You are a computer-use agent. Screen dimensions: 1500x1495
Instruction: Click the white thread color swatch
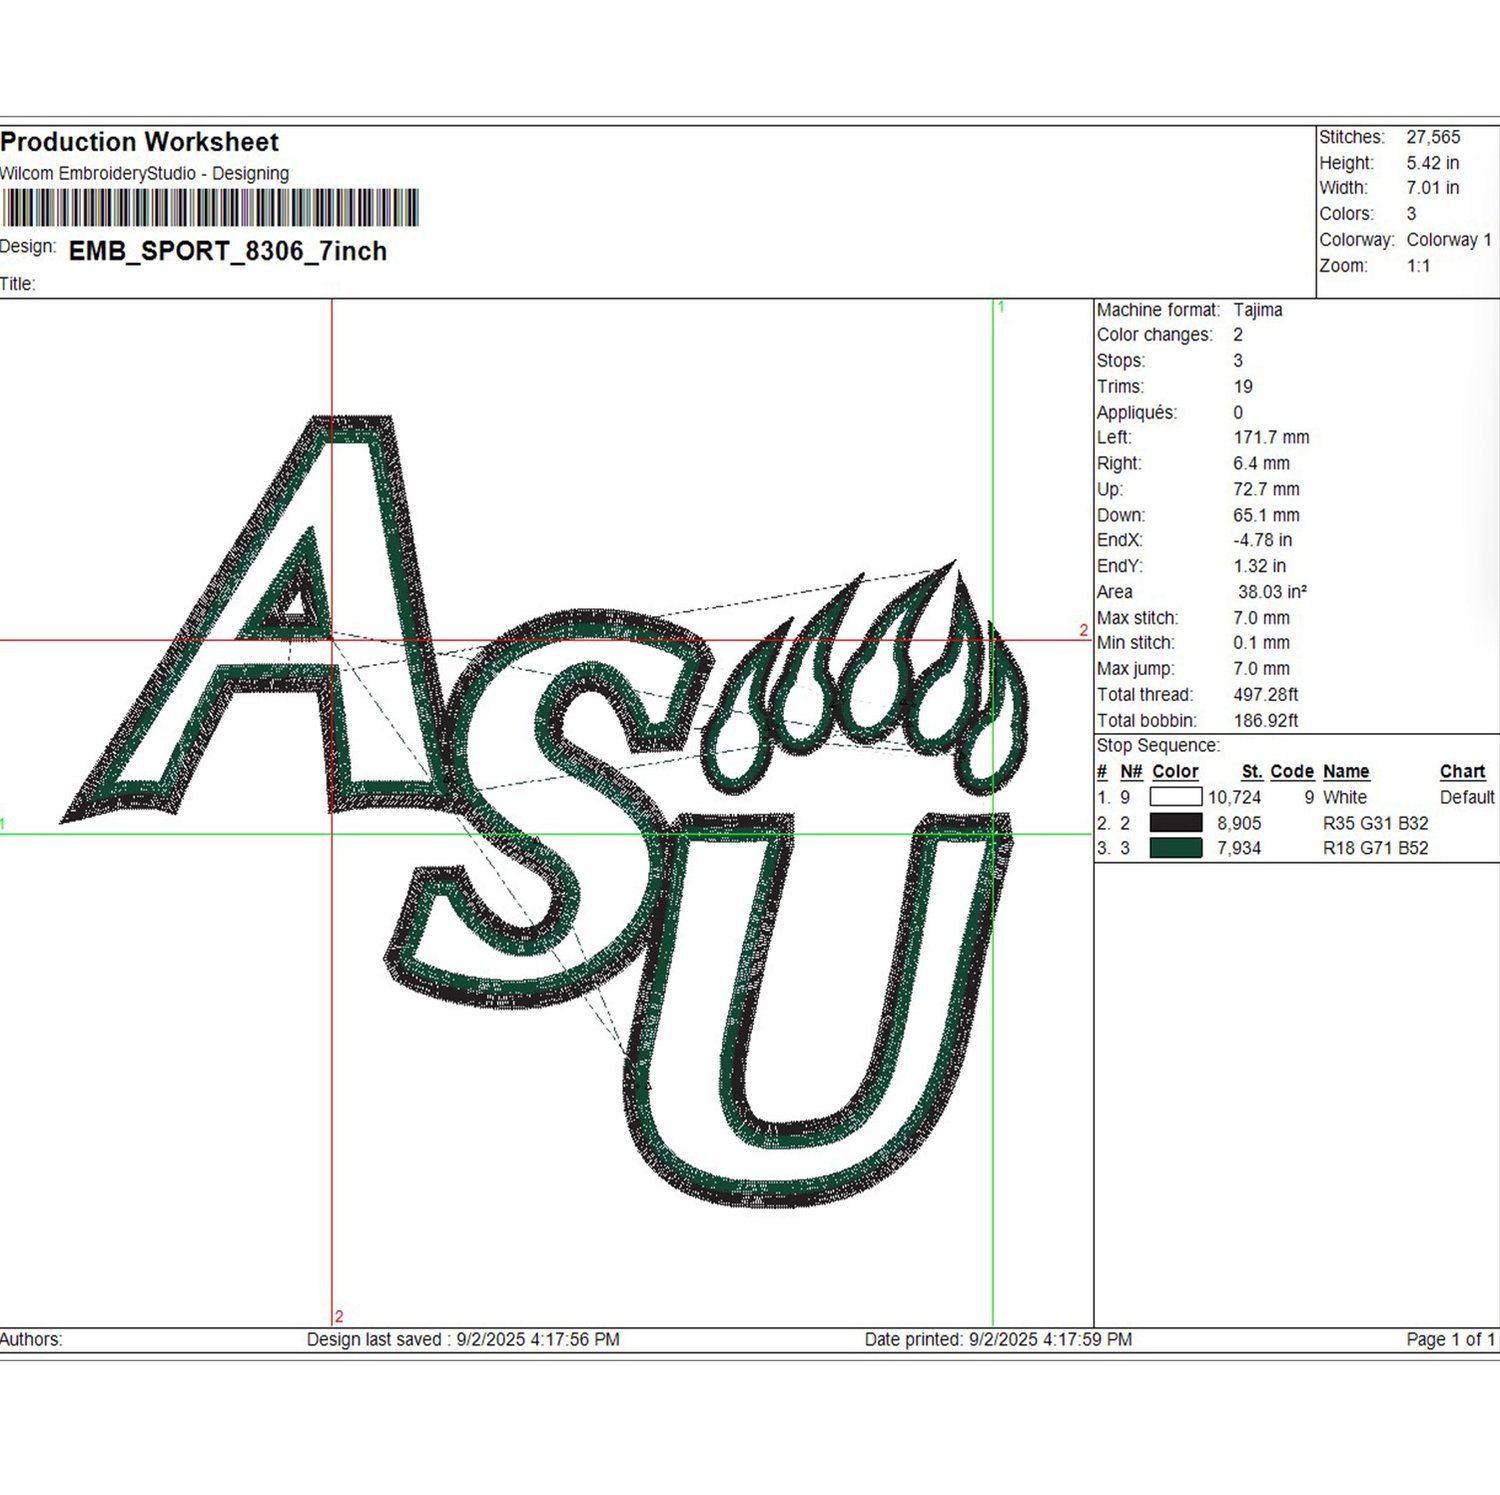pyautogui.click(x=1175, y=797)
